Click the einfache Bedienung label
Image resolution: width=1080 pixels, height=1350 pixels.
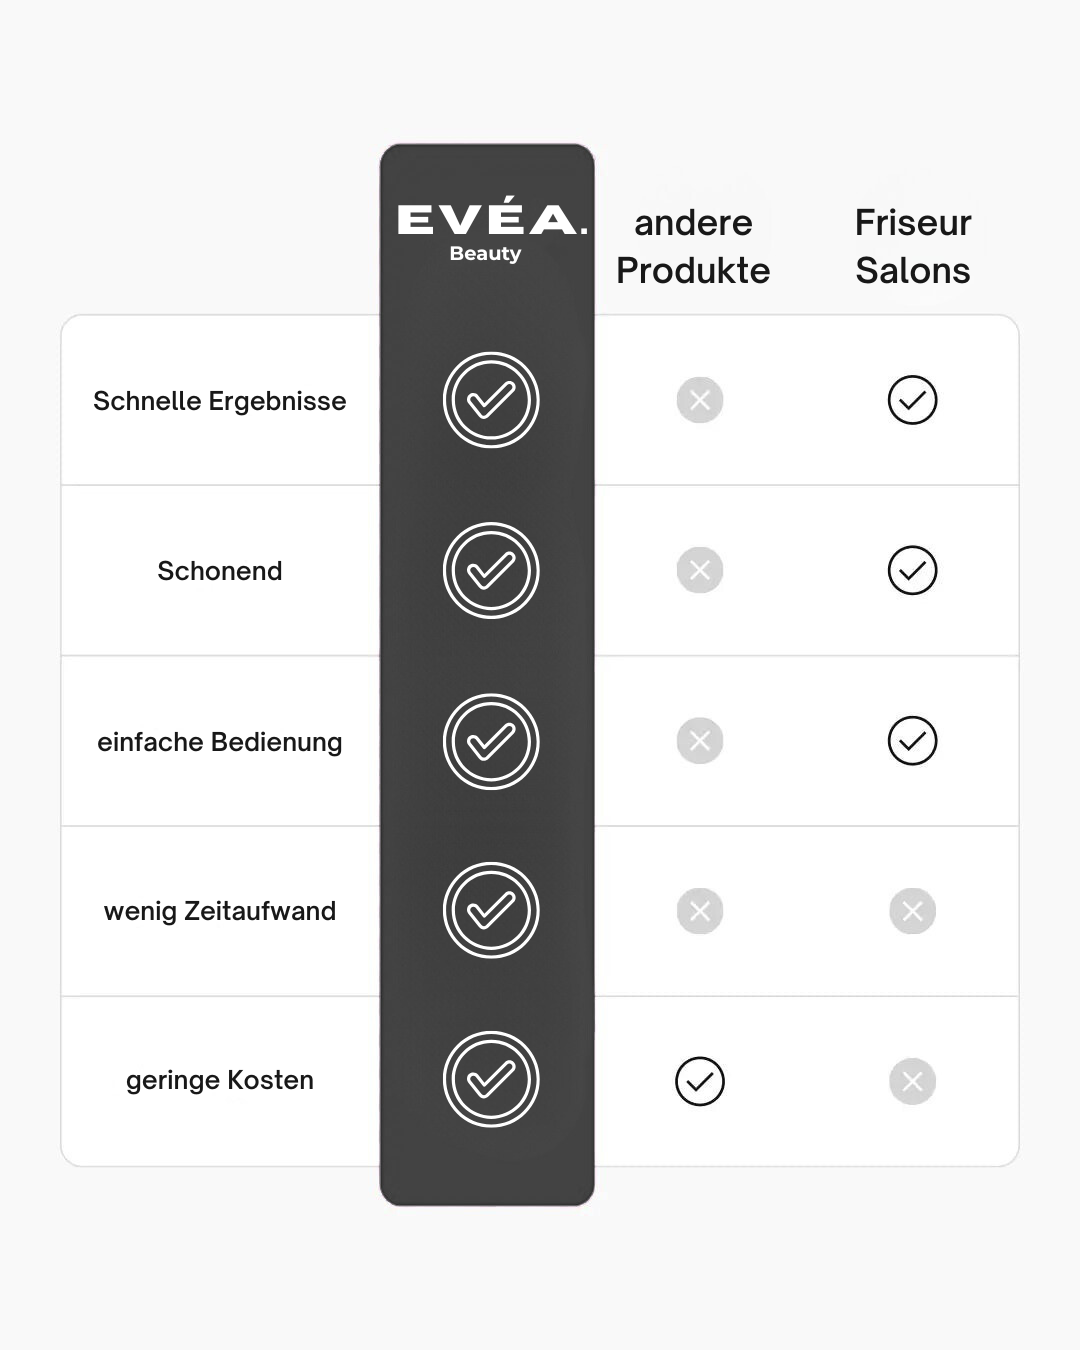click(x=220, y=742)
